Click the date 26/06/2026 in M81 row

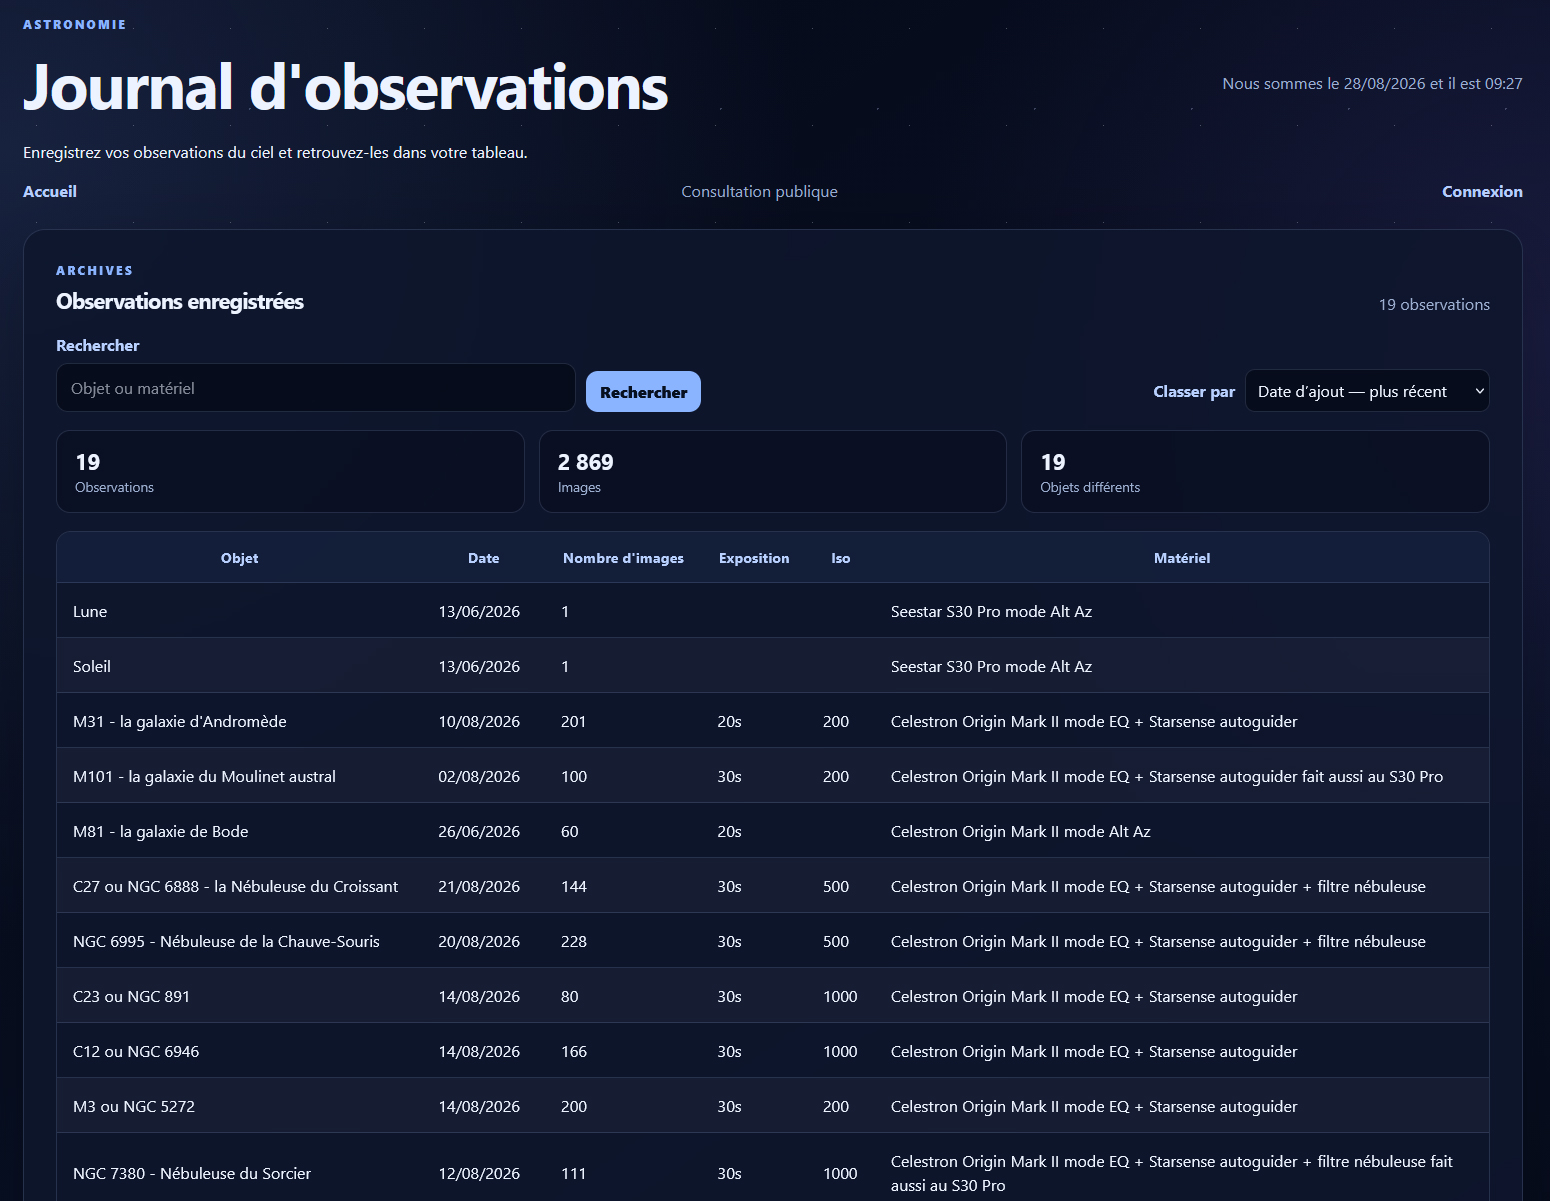coord(479,831)
